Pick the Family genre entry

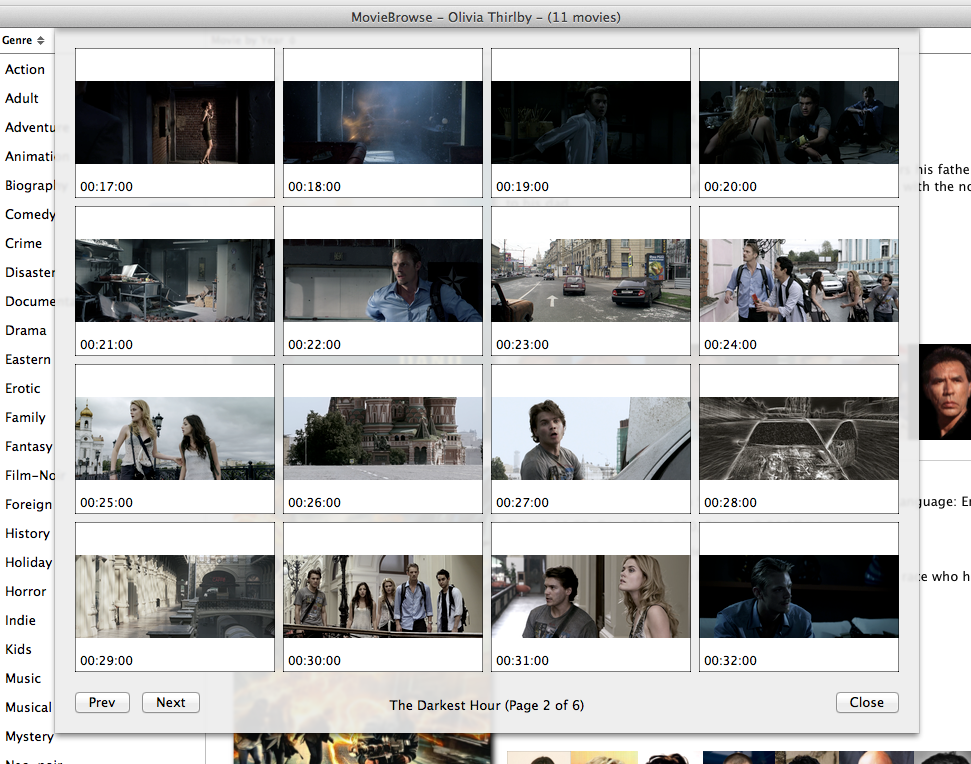point(26,418)
